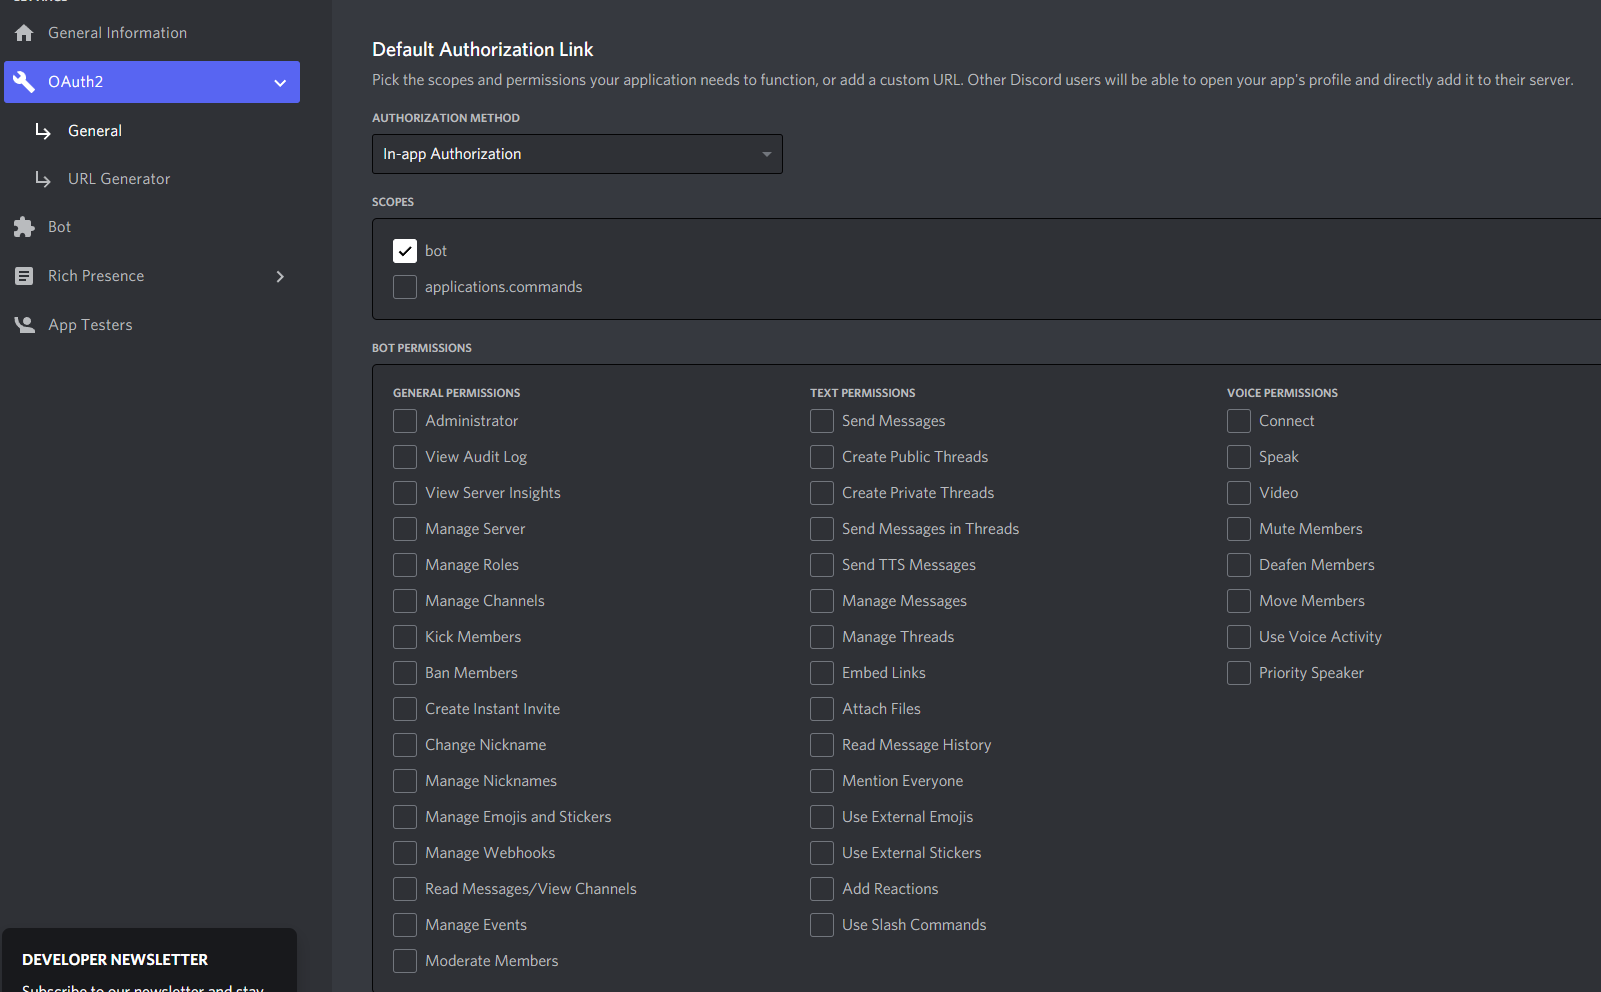Tick Move Members checkbox
The image size is (1601, 992).
1239,601
